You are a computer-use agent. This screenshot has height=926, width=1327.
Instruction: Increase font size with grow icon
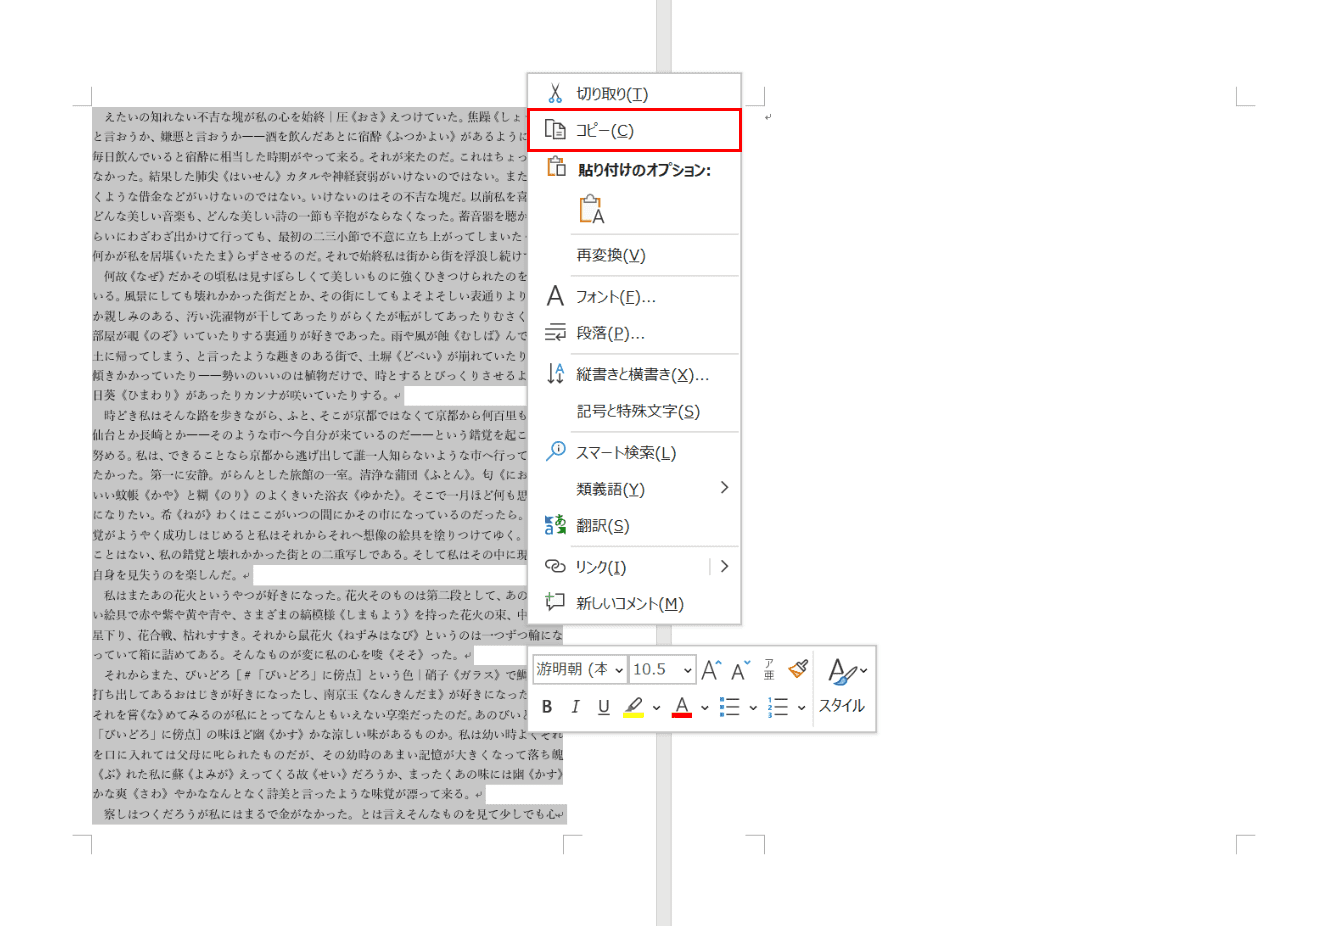pyautogui.click(x=711, y=670)
